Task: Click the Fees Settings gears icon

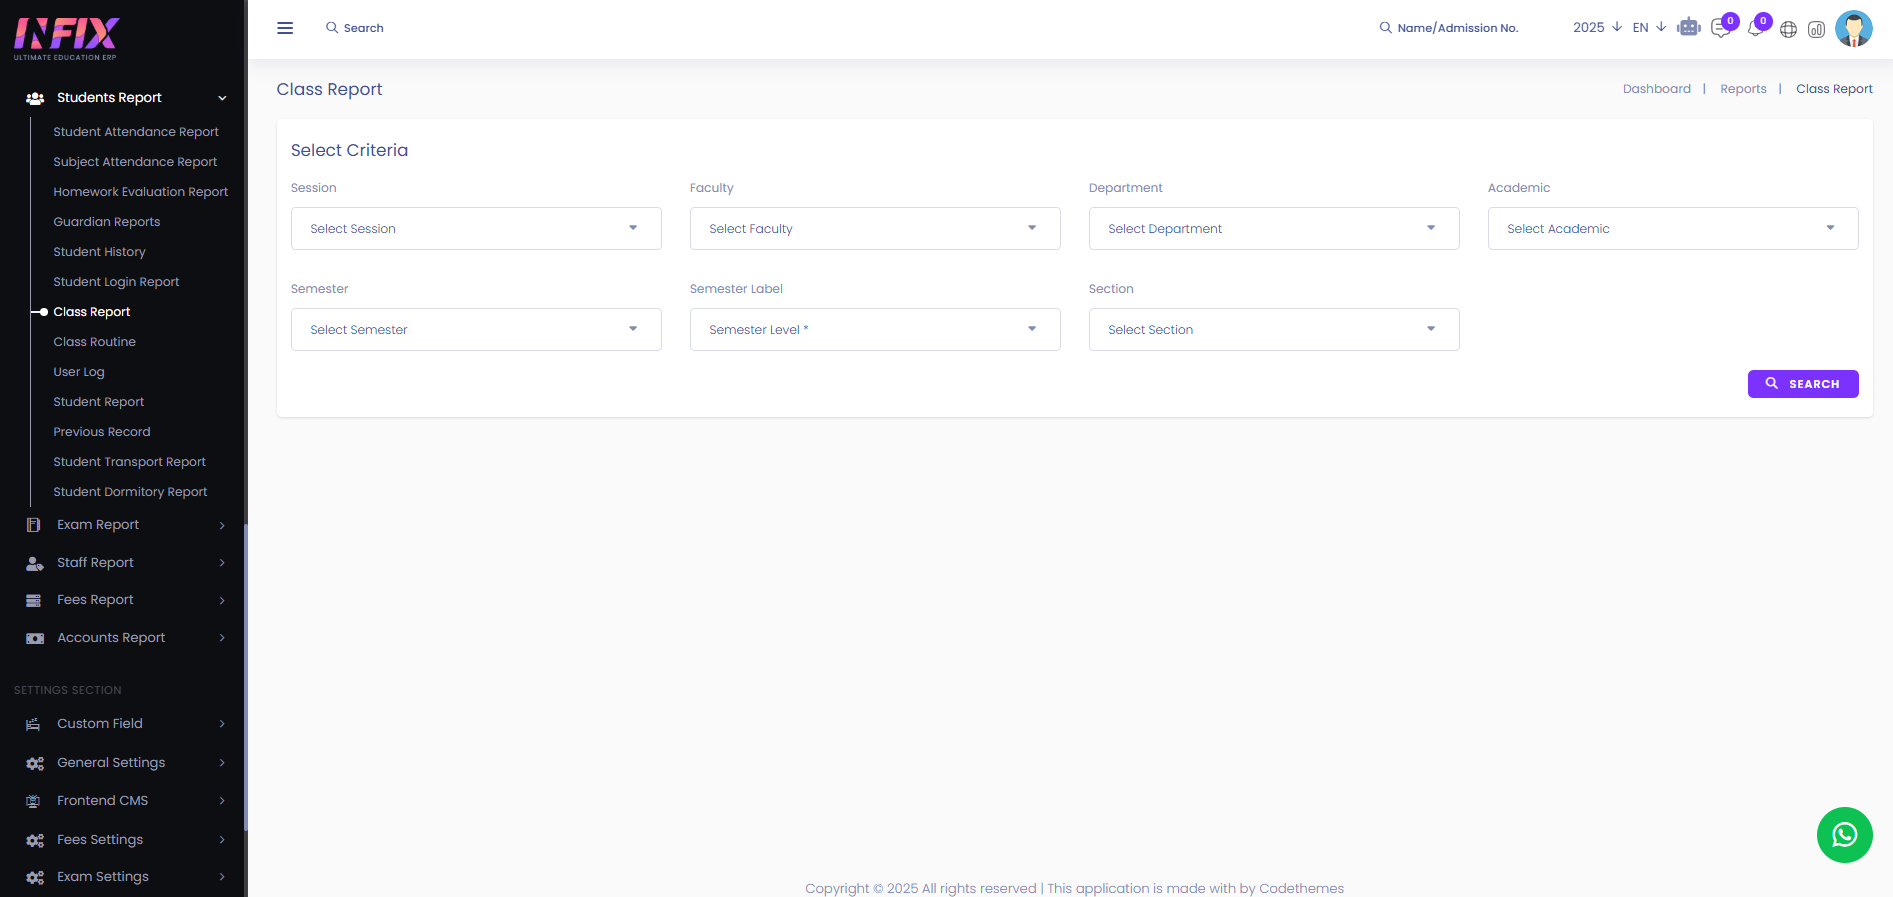Action: pos(35,840)
